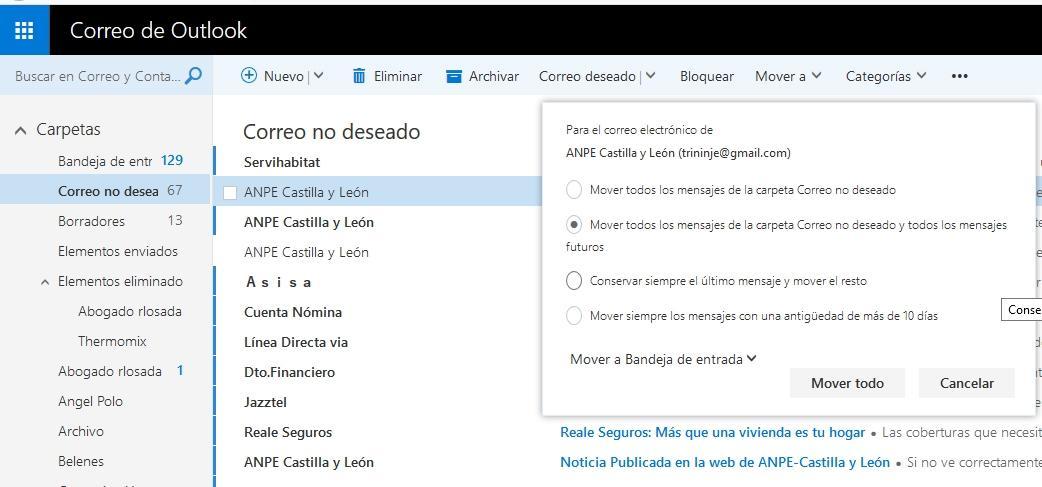Select Mover todos los mensajes de la carpeta option

(574, 190)
